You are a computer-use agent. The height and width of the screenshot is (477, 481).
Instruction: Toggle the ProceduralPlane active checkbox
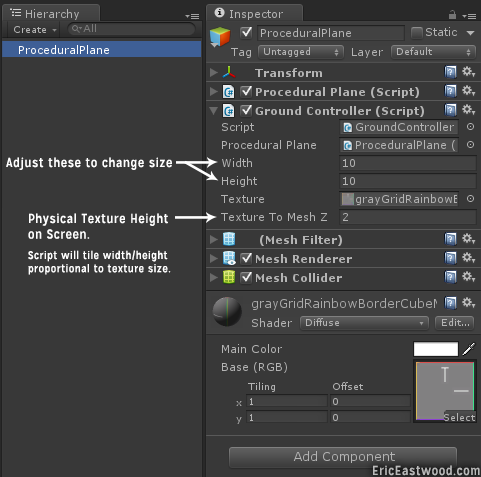click(x=246, y=33)
